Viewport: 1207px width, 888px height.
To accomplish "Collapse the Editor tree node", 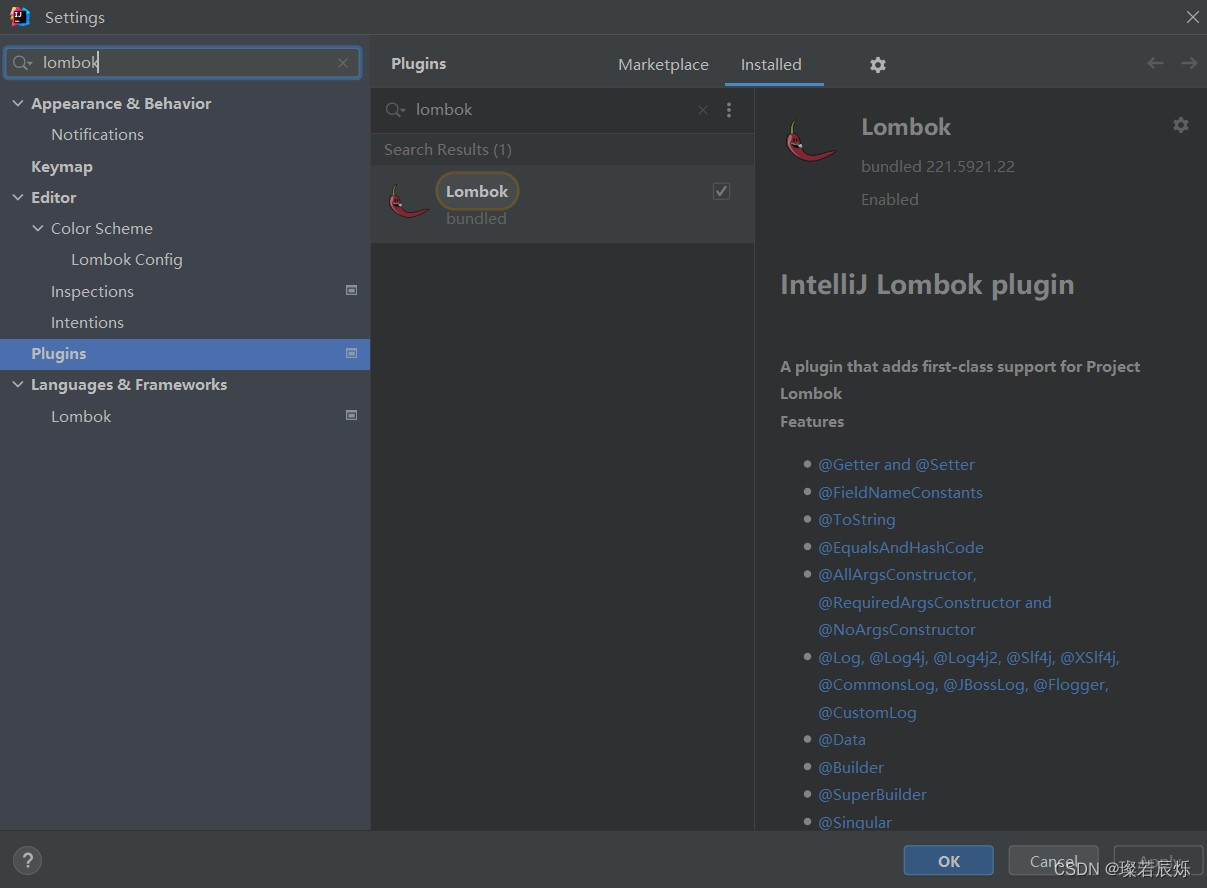I will coord(17,197).
